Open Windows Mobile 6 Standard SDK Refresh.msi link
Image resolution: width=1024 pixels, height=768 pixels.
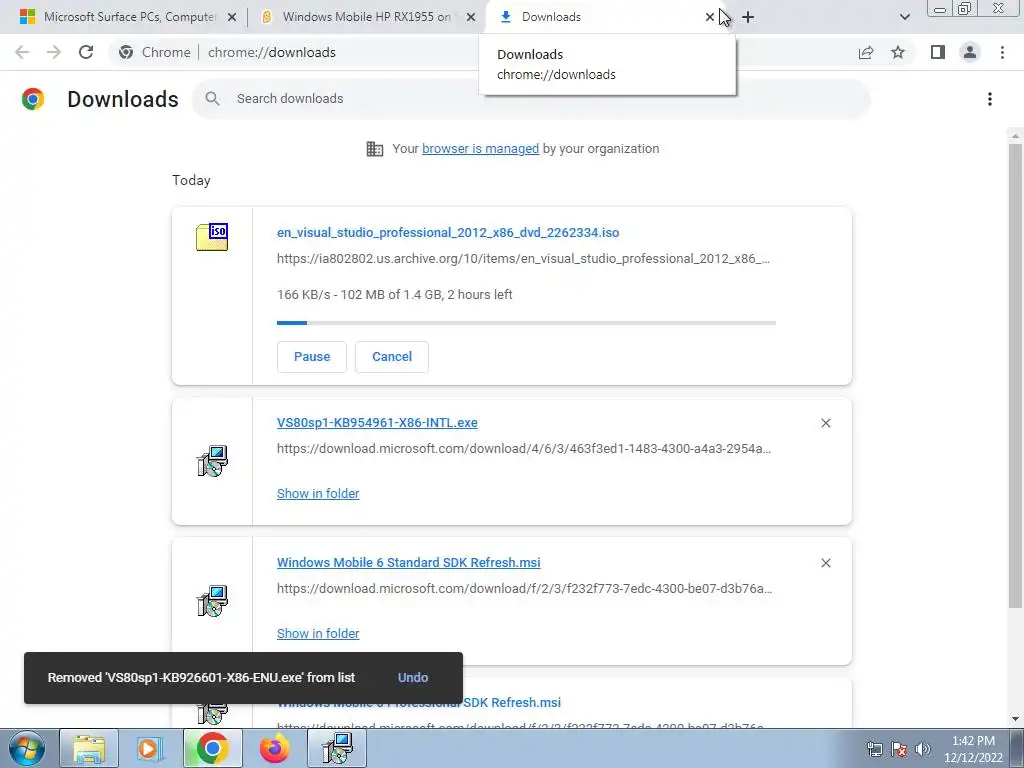(x=408, y=562)
